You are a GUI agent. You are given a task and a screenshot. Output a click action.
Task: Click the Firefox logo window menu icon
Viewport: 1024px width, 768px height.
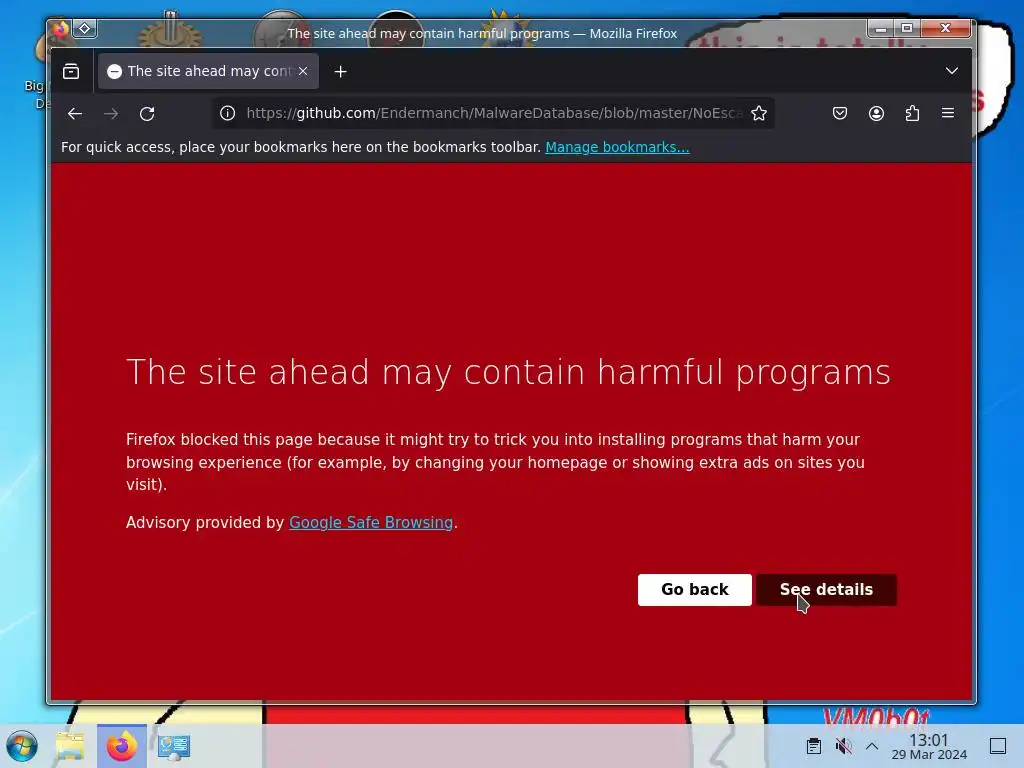(61, 28)
